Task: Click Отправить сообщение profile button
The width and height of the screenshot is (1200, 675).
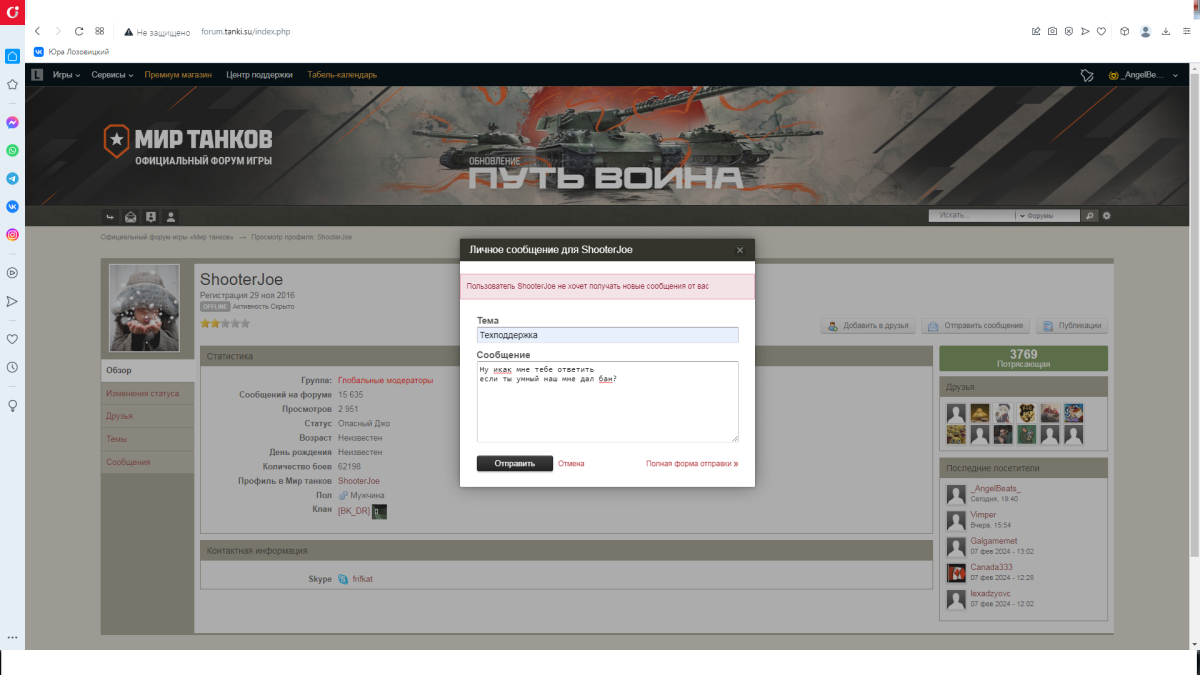Action: pyautogui.click(x=975, y=325)
